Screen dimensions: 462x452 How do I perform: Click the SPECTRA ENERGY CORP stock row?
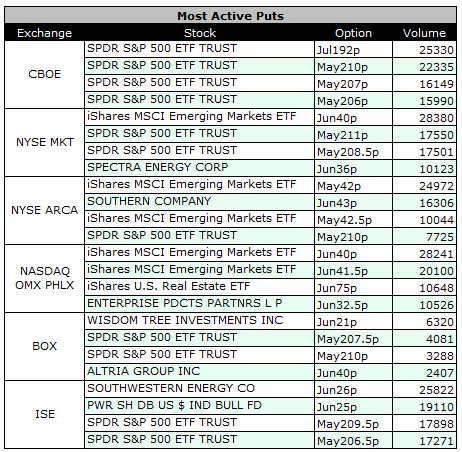(270, 168)
